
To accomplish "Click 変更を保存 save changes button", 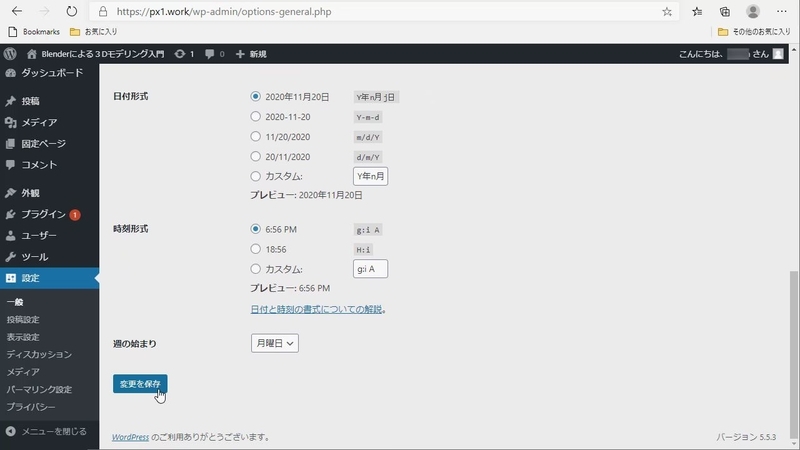I will pos(140,384).
